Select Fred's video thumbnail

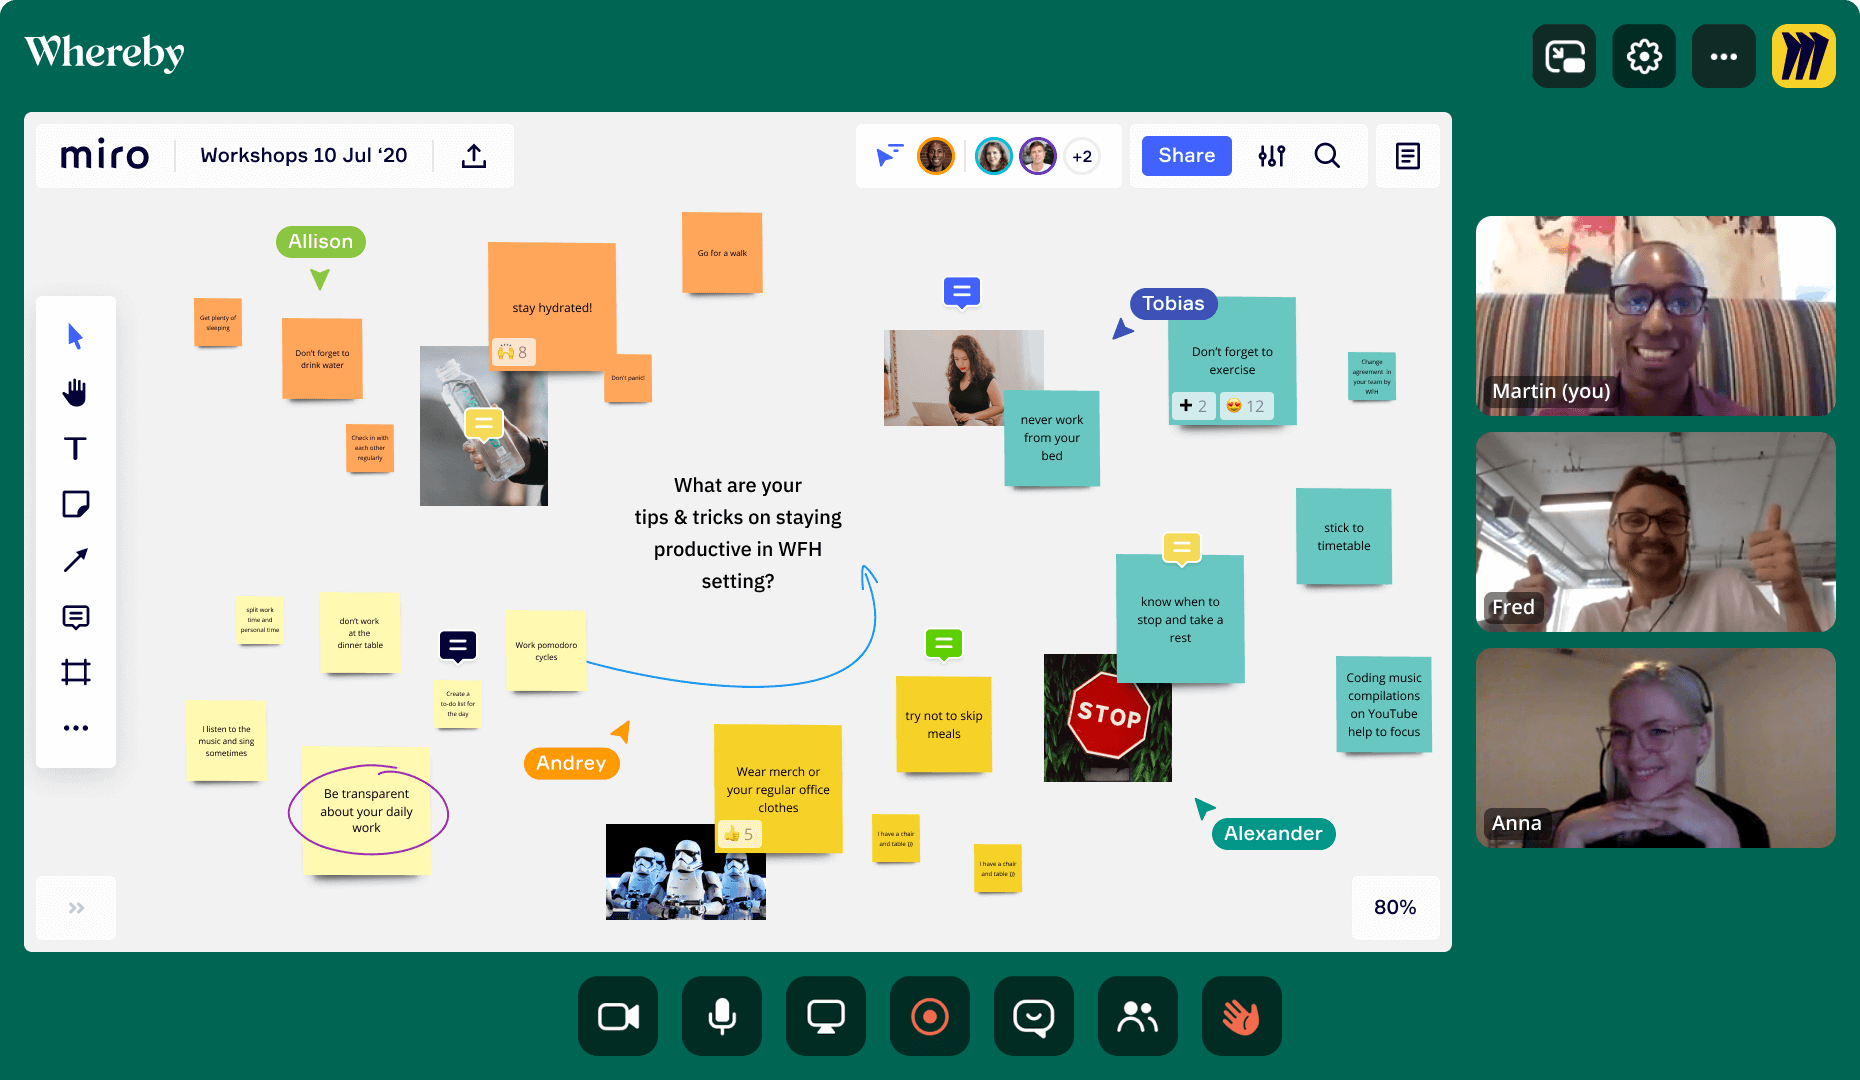[x=1655, y=532]
